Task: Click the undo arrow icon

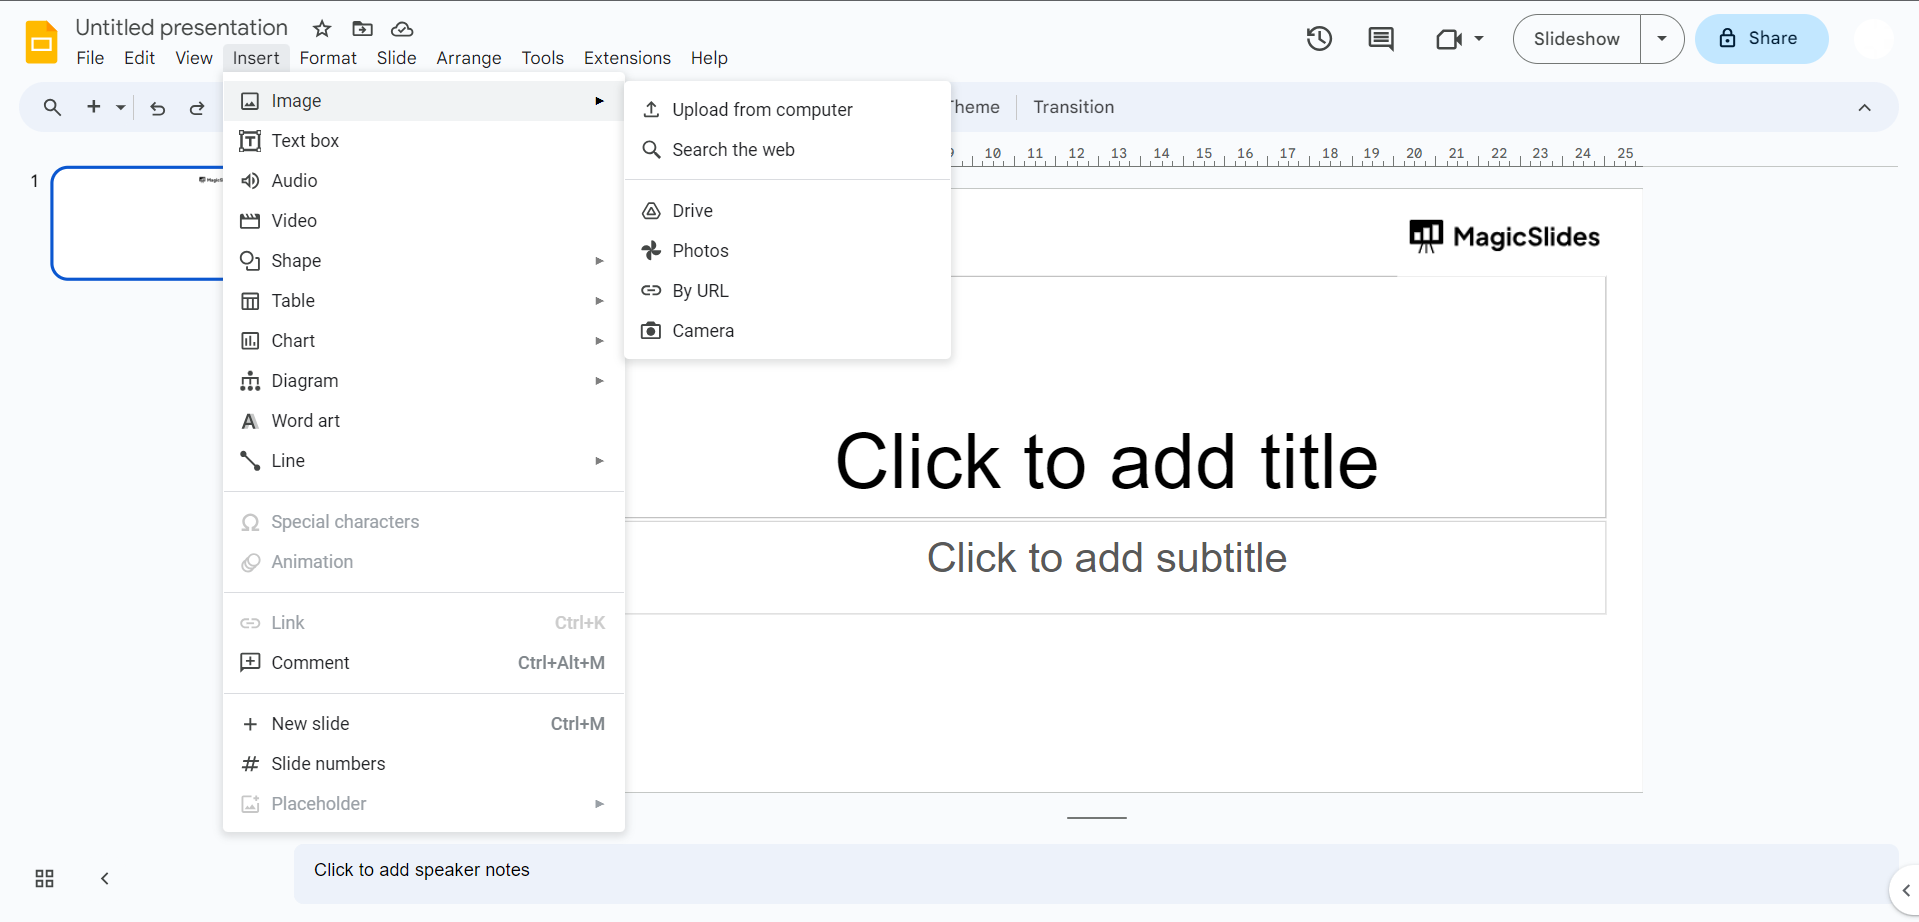Action: 158,108
